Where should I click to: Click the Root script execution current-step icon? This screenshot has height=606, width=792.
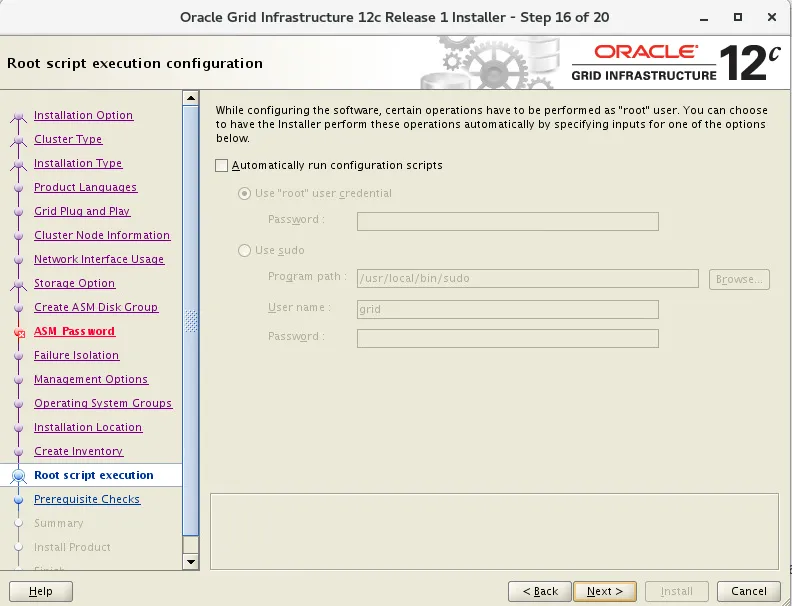(19, 476)
